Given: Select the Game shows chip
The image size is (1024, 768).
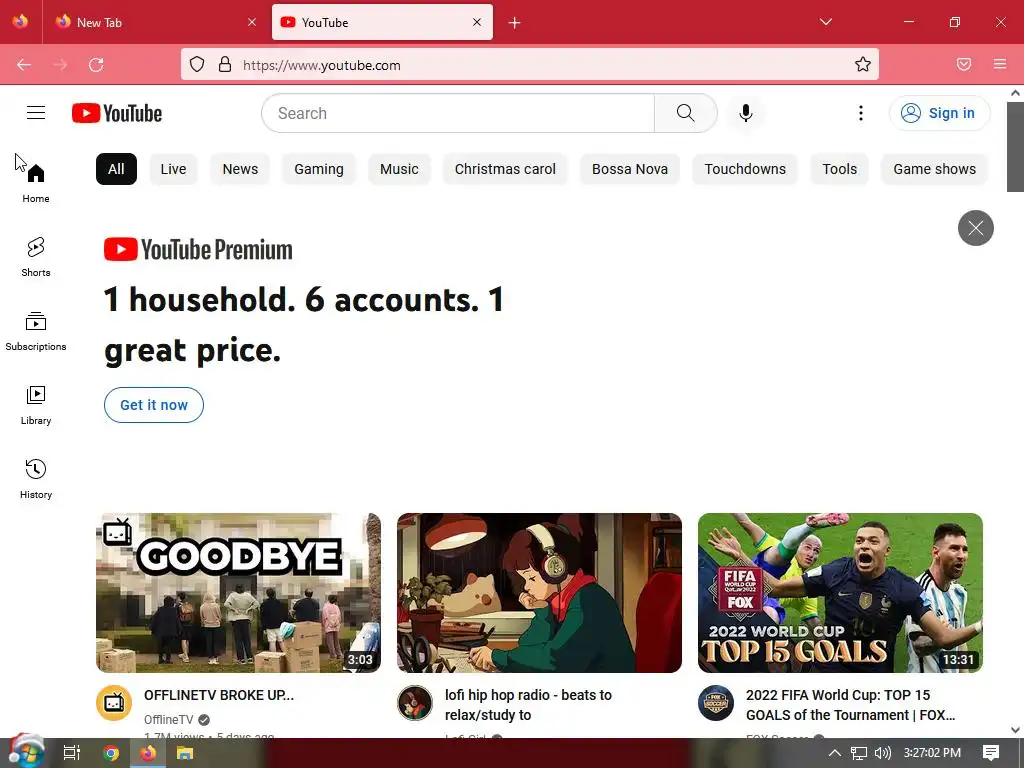Looking at the screenshot, I should coord(935,169).
